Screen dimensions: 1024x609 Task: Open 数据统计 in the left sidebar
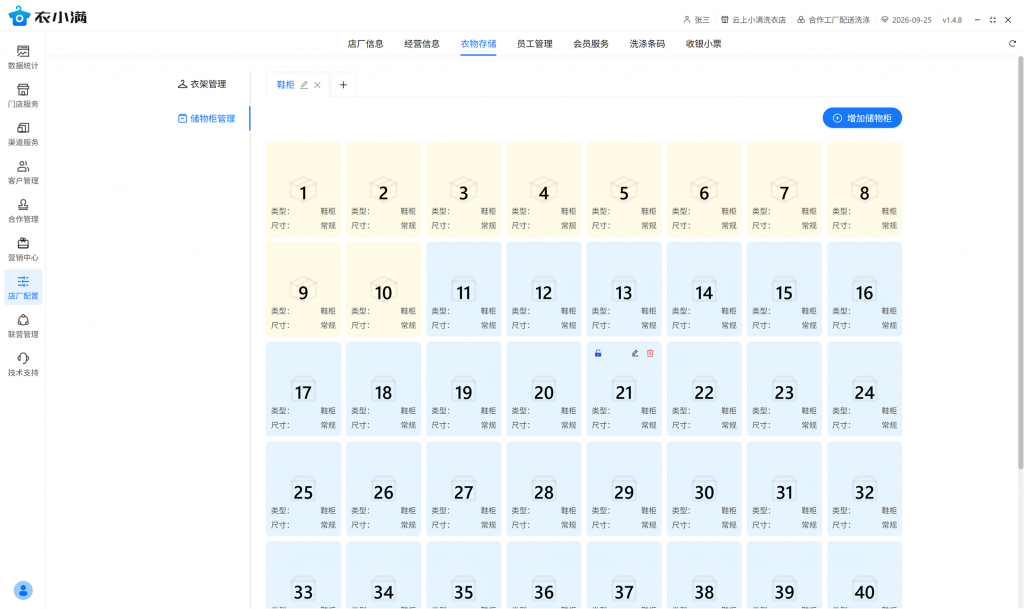(x=23, y=57)
